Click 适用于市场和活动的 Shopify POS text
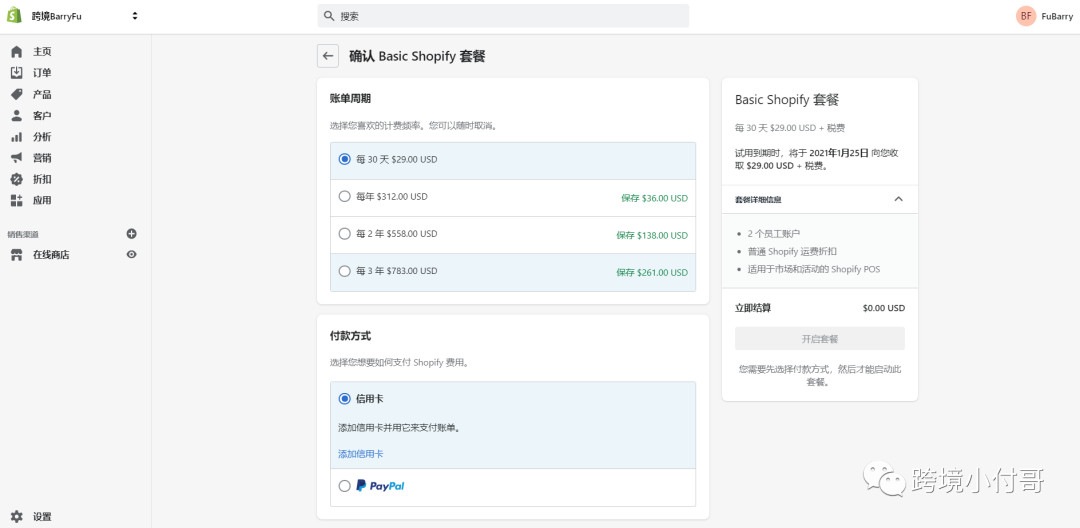 pyautogui.click(x=813, y=269)
